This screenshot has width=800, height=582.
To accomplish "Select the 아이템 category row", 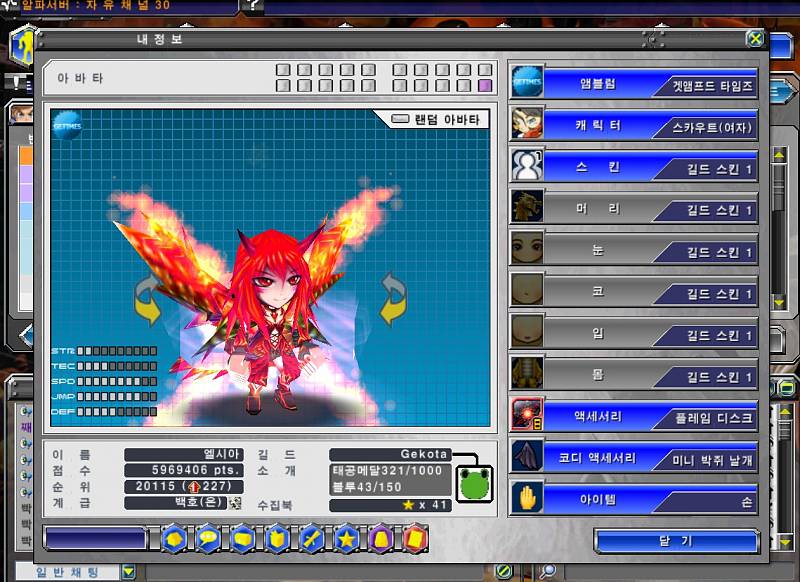I will [x=632, y=501].
